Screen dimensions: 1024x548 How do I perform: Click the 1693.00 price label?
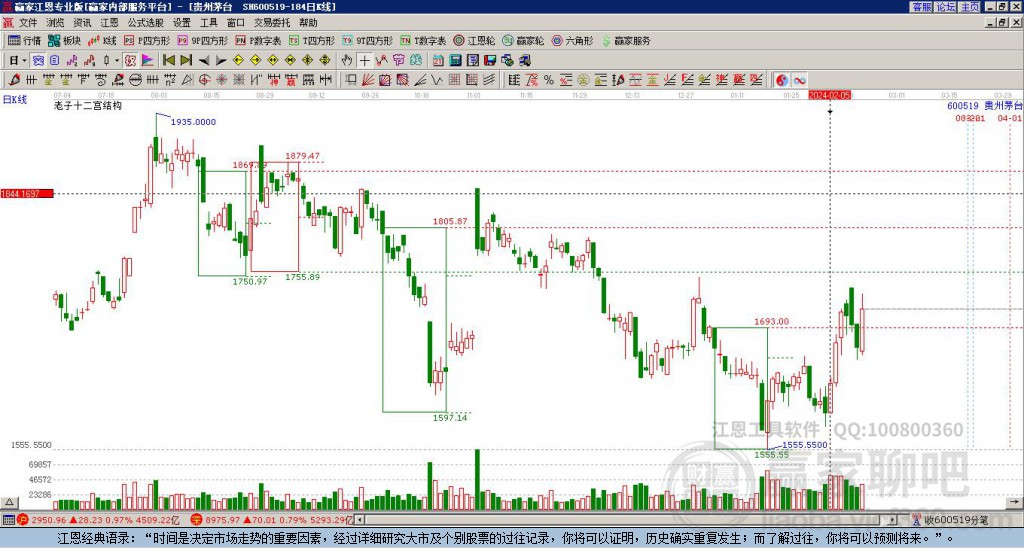point(771,321)
